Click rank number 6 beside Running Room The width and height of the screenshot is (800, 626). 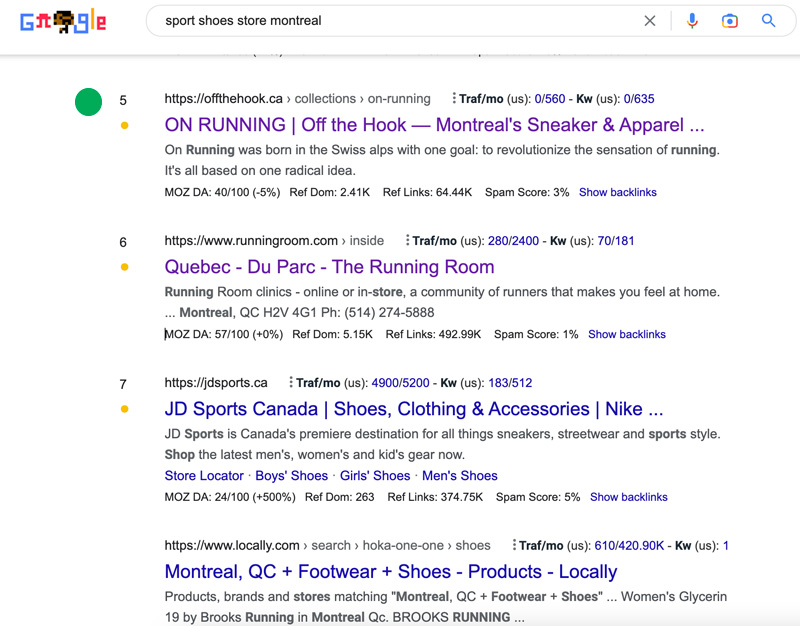123,242
